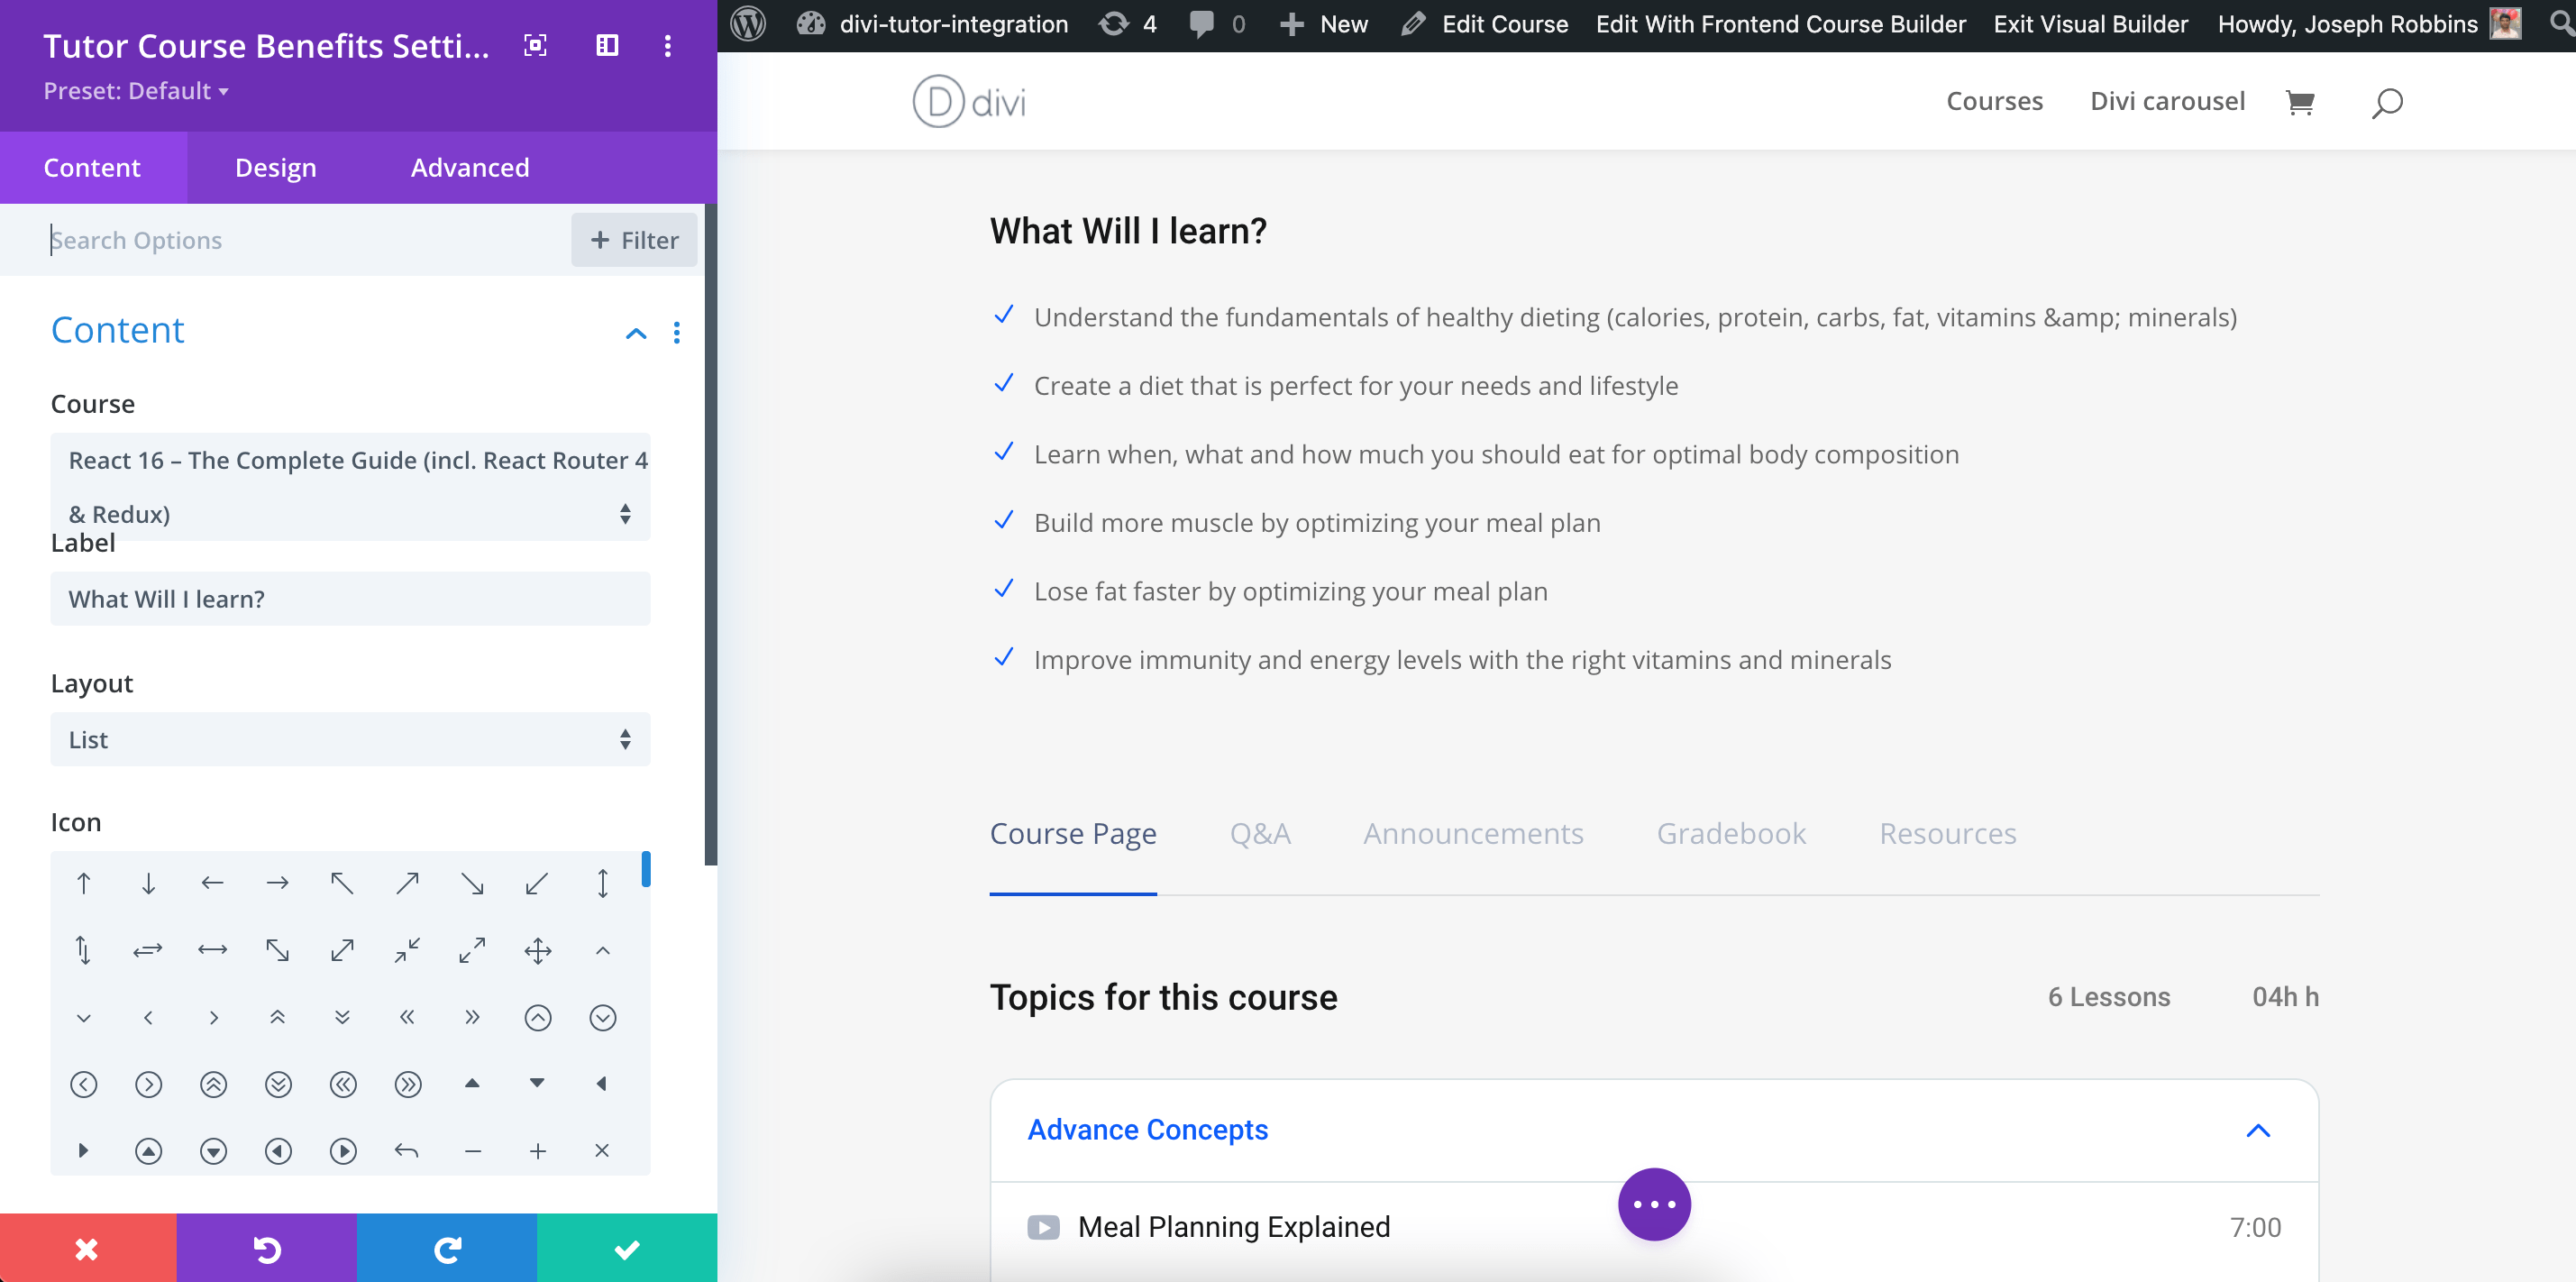Viewport: 2576px width, 1282px height.
Task: Collapse the Content options section
Action: pyautogui.click(x=636, y=333)
